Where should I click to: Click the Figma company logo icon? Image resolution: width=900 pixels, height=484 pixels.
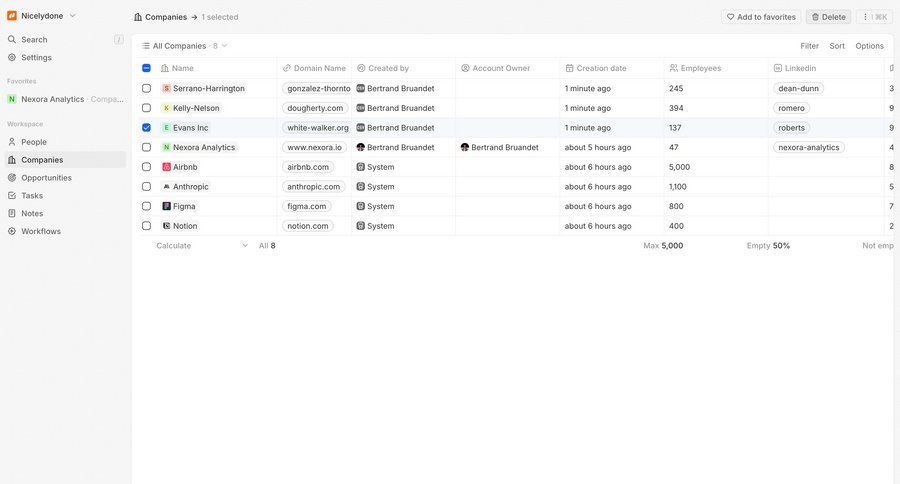pos(166,206)
